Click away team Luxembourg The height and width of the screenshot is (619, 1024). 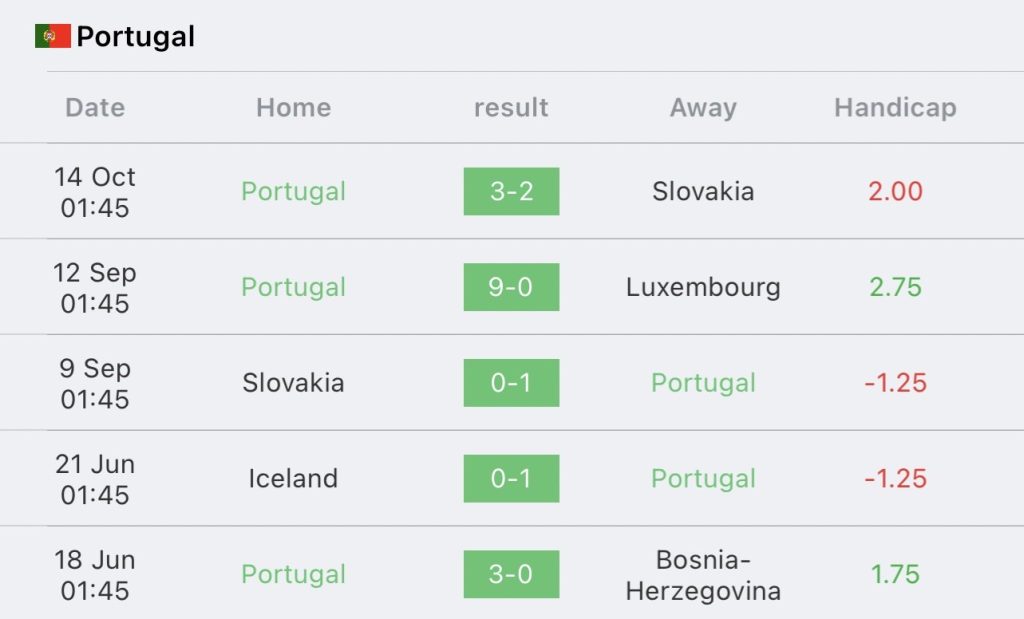pos(703,287)
